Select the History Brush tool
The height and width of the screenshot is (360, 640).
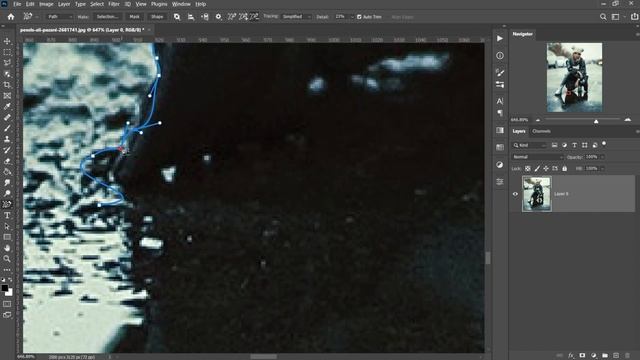(7, 150)
